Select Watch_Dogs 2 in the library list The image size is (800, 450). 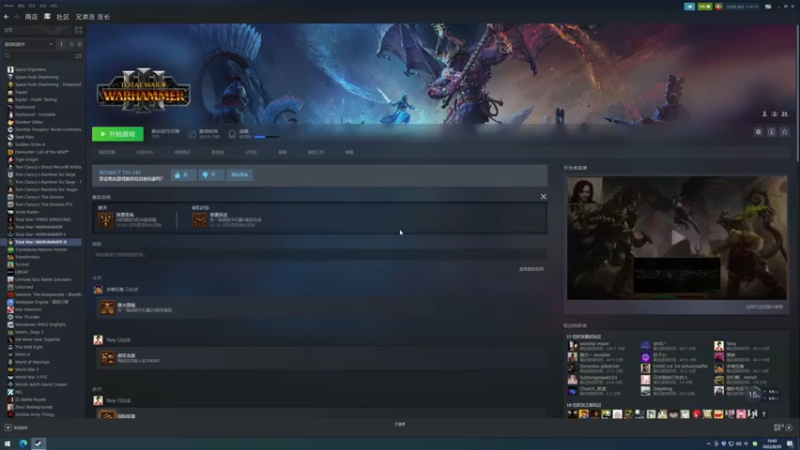click(x=29, y=332)
